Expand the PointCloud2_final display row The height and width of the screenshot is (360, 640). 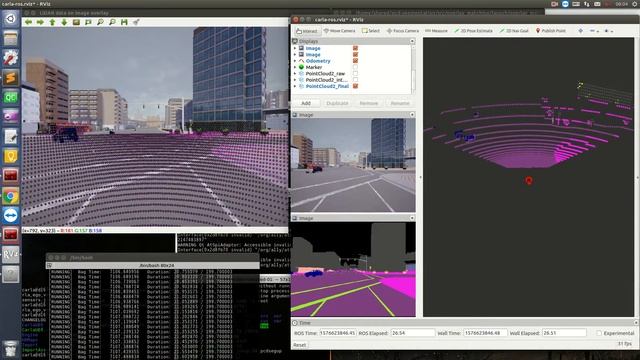click(295, 86)
